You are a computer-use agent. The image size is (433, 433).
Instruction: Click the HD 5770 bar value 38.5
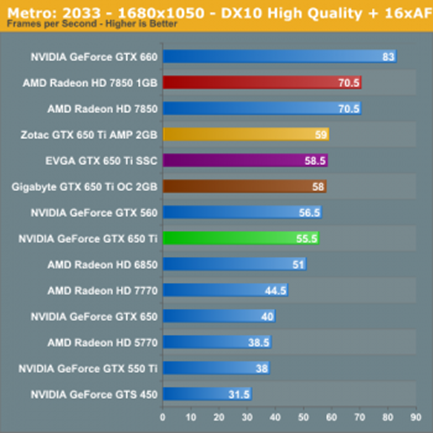point(259,343)
